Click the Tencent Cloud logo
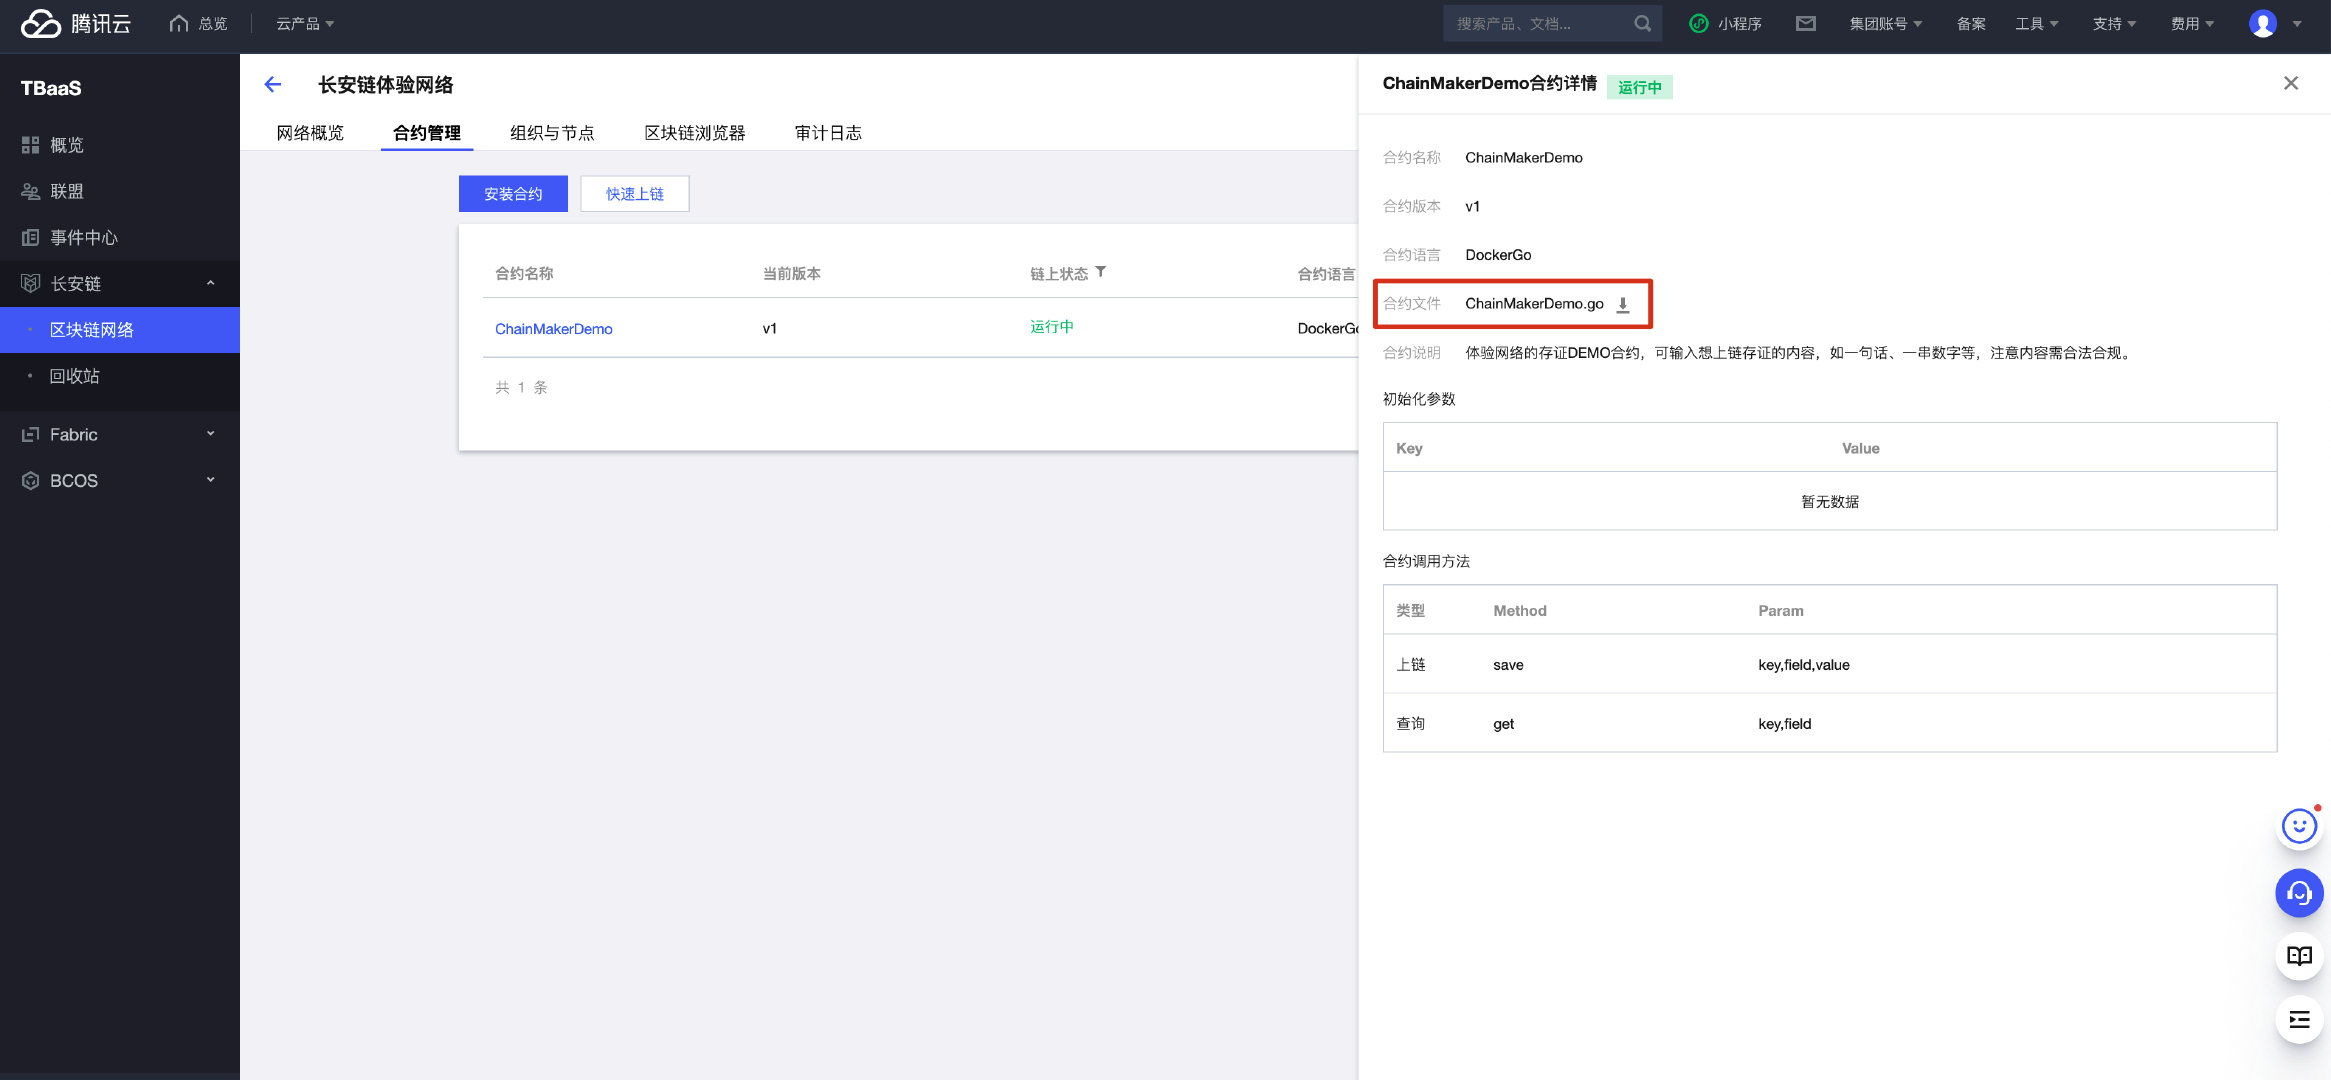Viewport: 2331px width, 1080px height. tap(76, 23)
